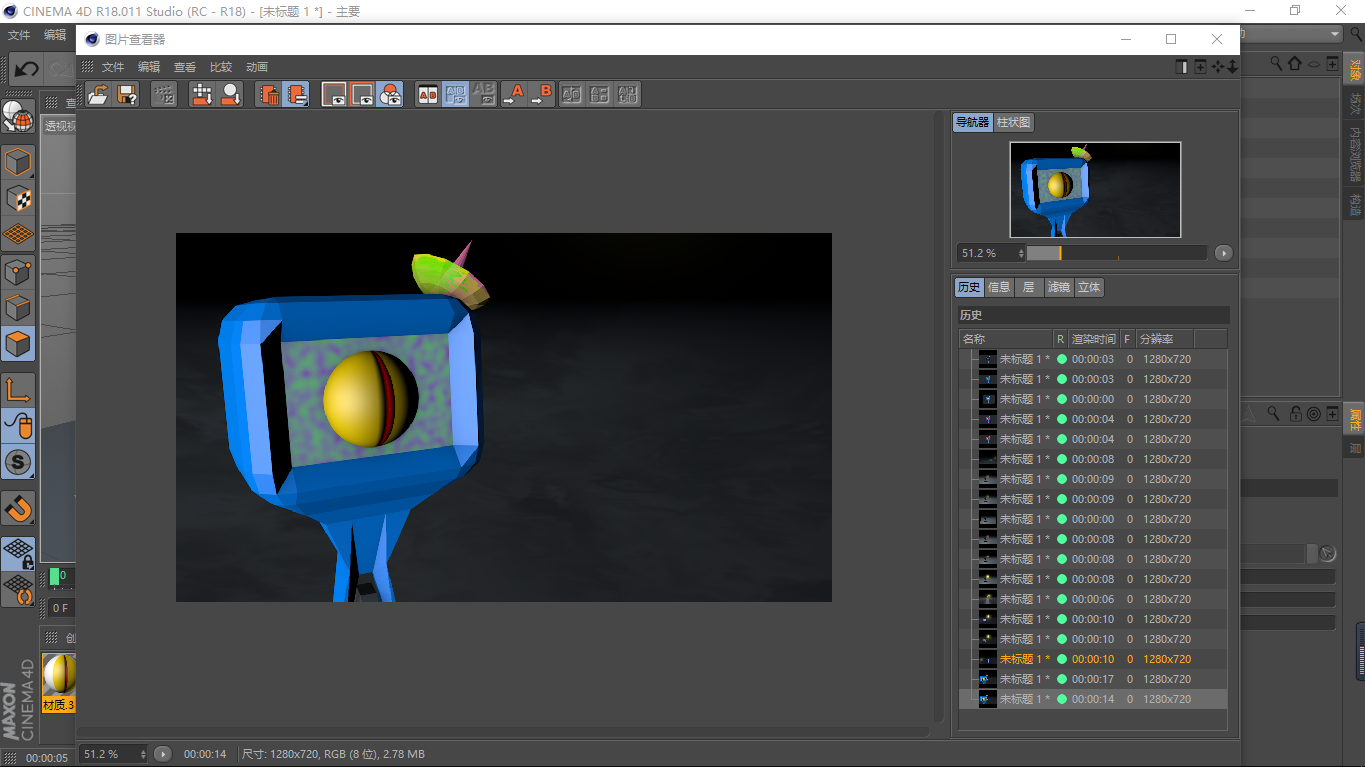Click the Set as A compare icon
The image size is (1365, 767).
click(513, 95)
